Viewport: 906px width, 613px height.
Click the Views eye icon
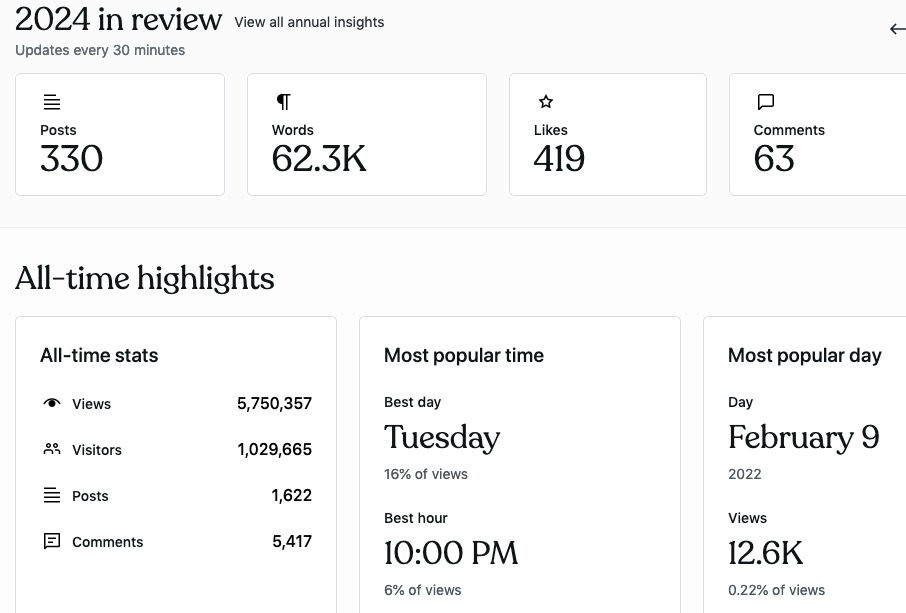tap(52, 404)
